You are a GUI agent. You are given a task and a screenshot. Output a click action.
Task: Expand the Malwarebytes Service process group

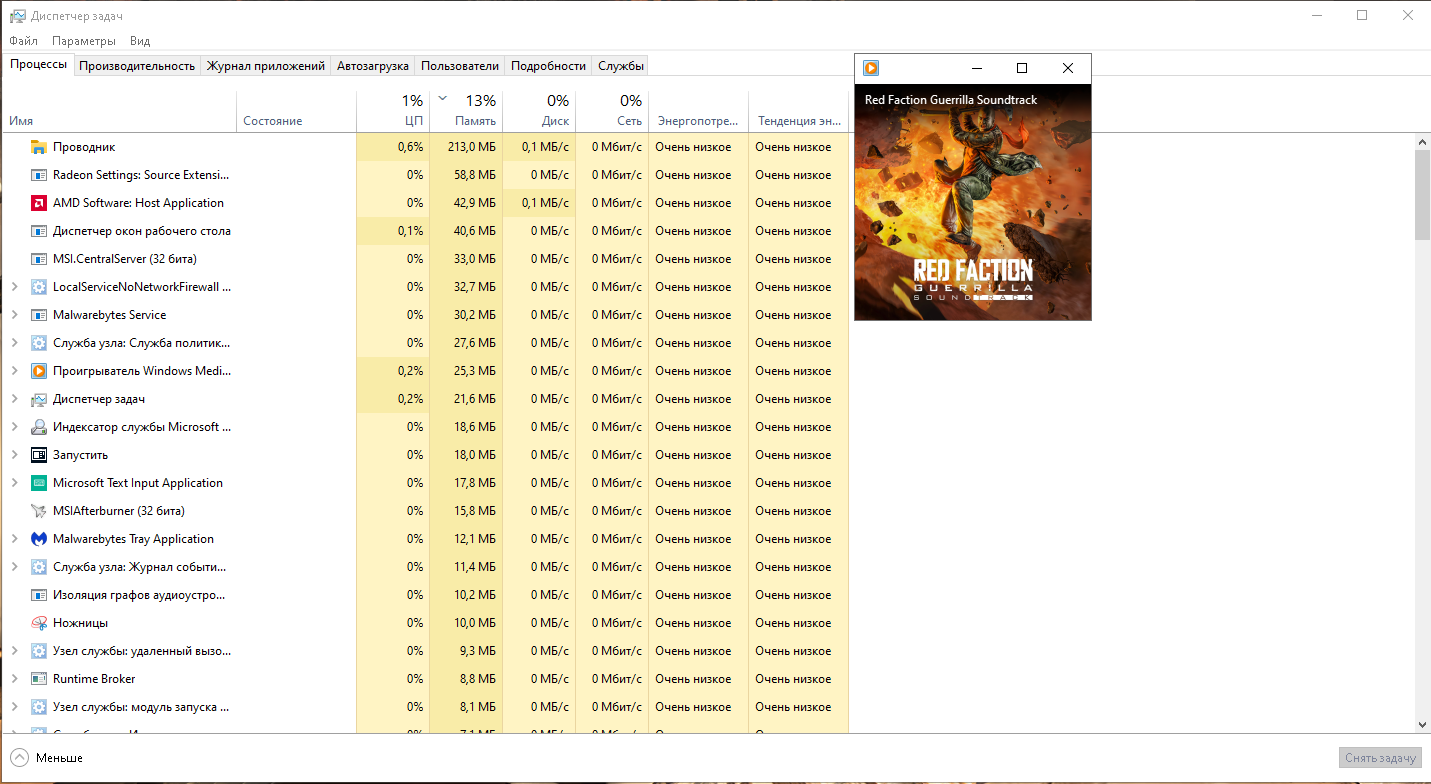pyautogui.click(x=14, y=315)
